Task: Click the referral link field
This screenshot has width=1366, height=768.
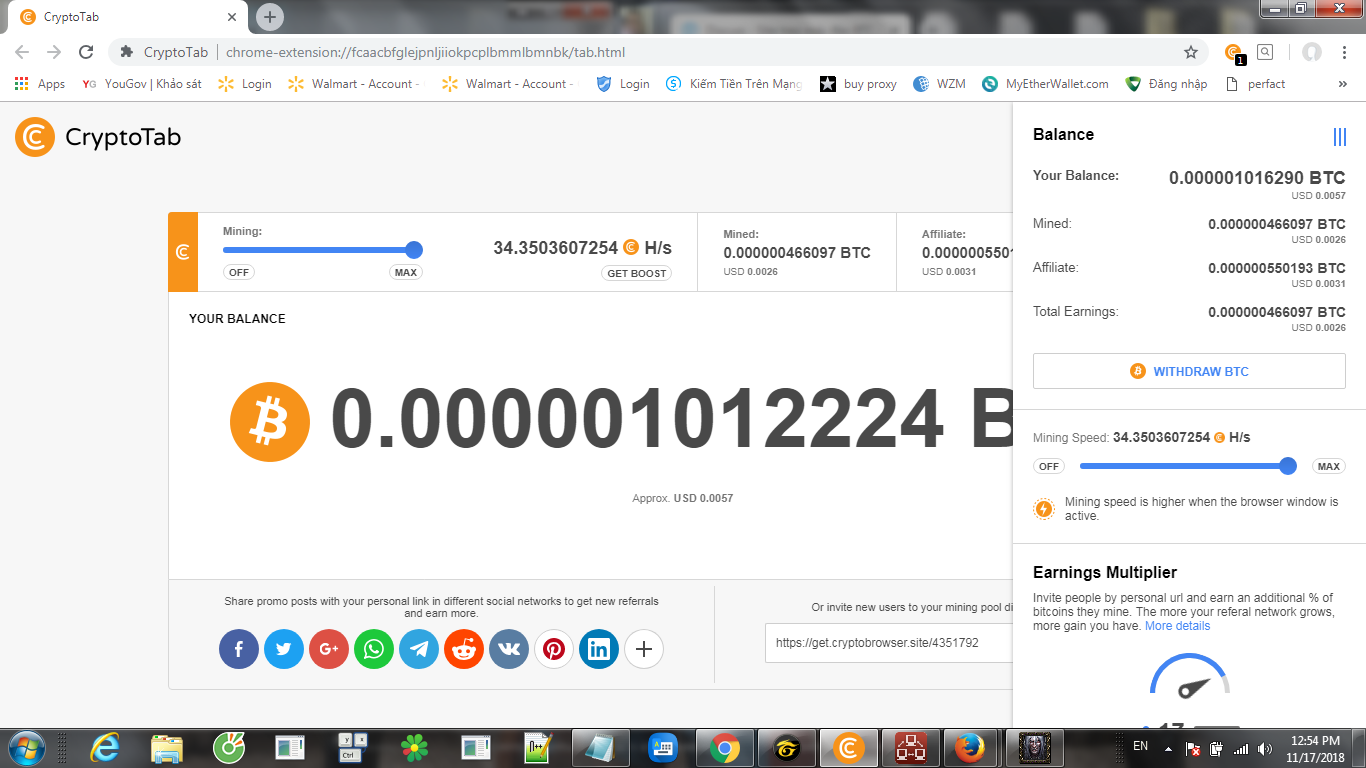Action: point(889,643)
